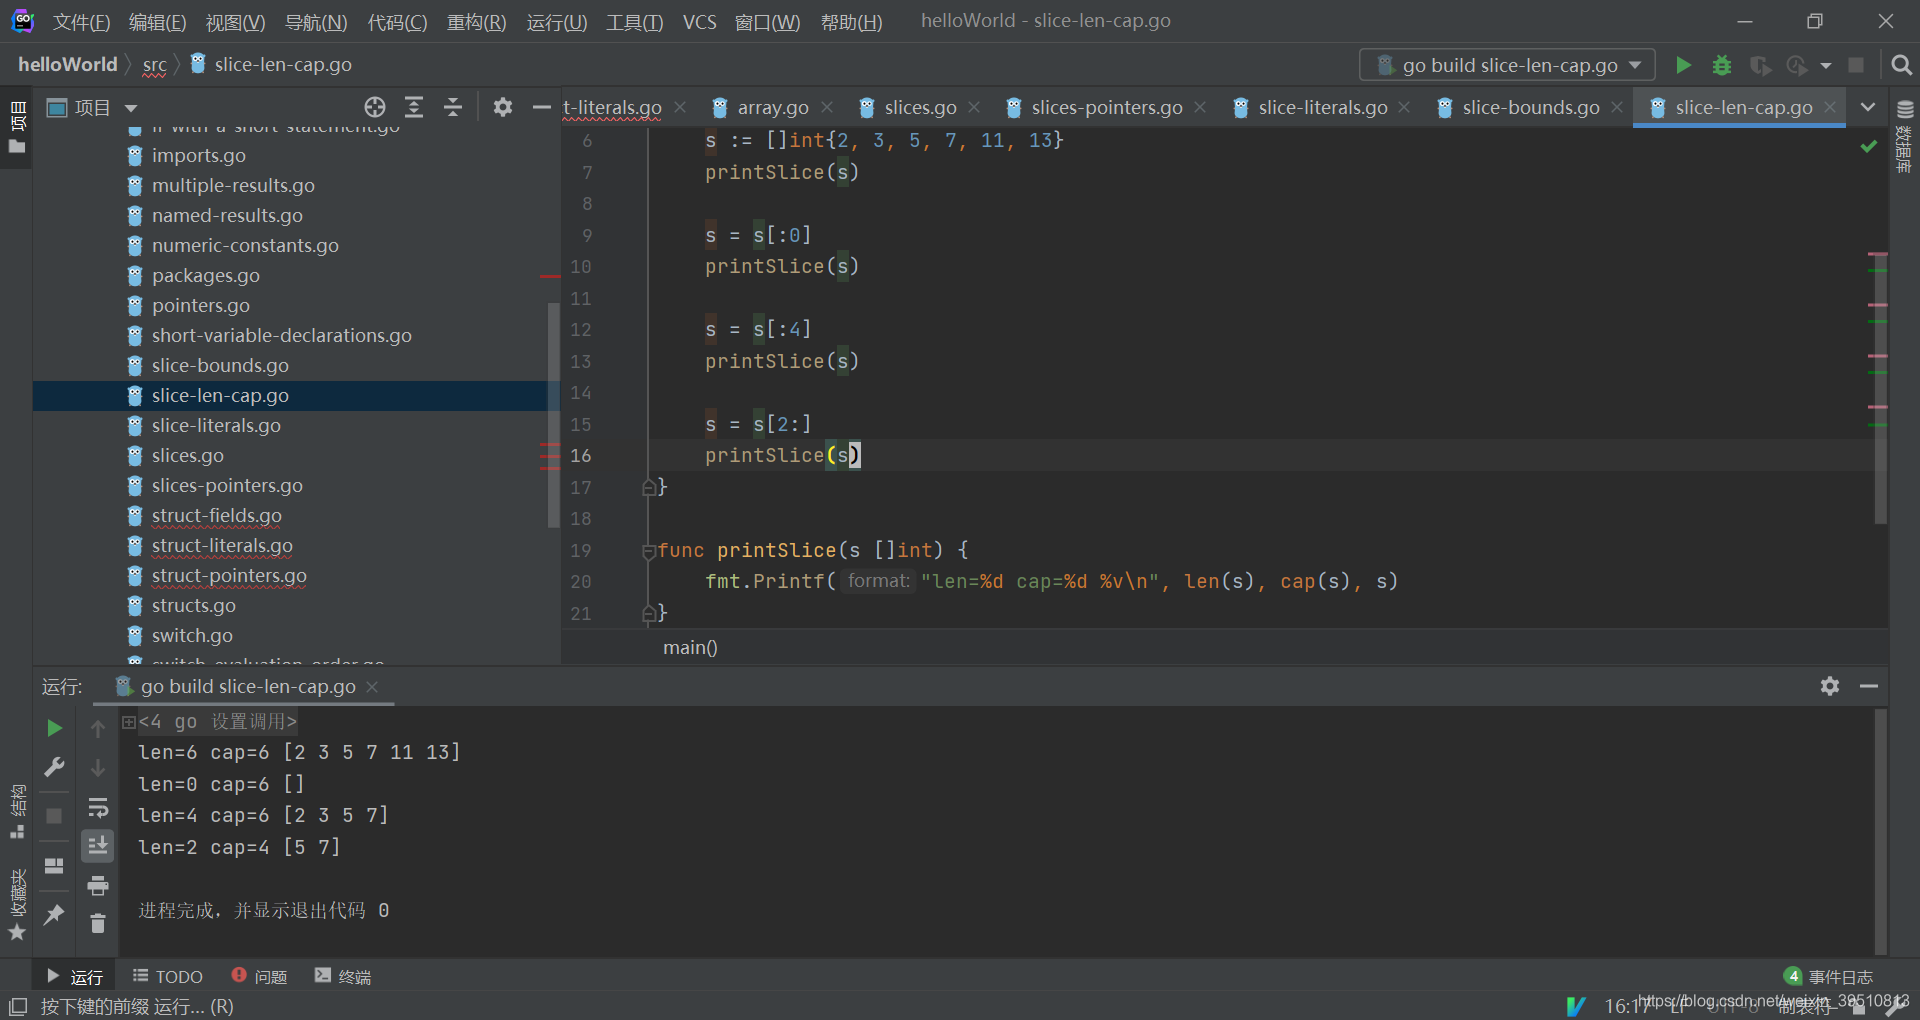Open 编辑(E) menu
The image size is (1920, 1020).
[158, 22]
